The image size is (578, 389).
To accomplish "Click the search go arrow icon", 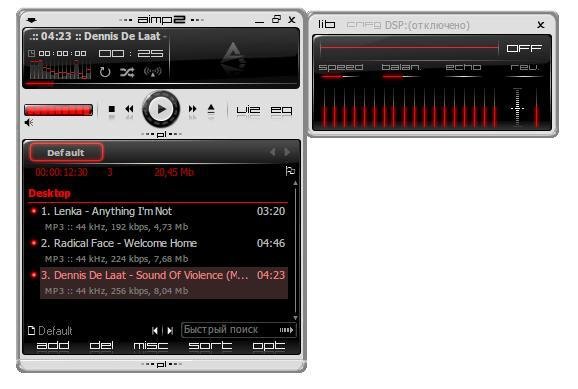I will 287,330.
